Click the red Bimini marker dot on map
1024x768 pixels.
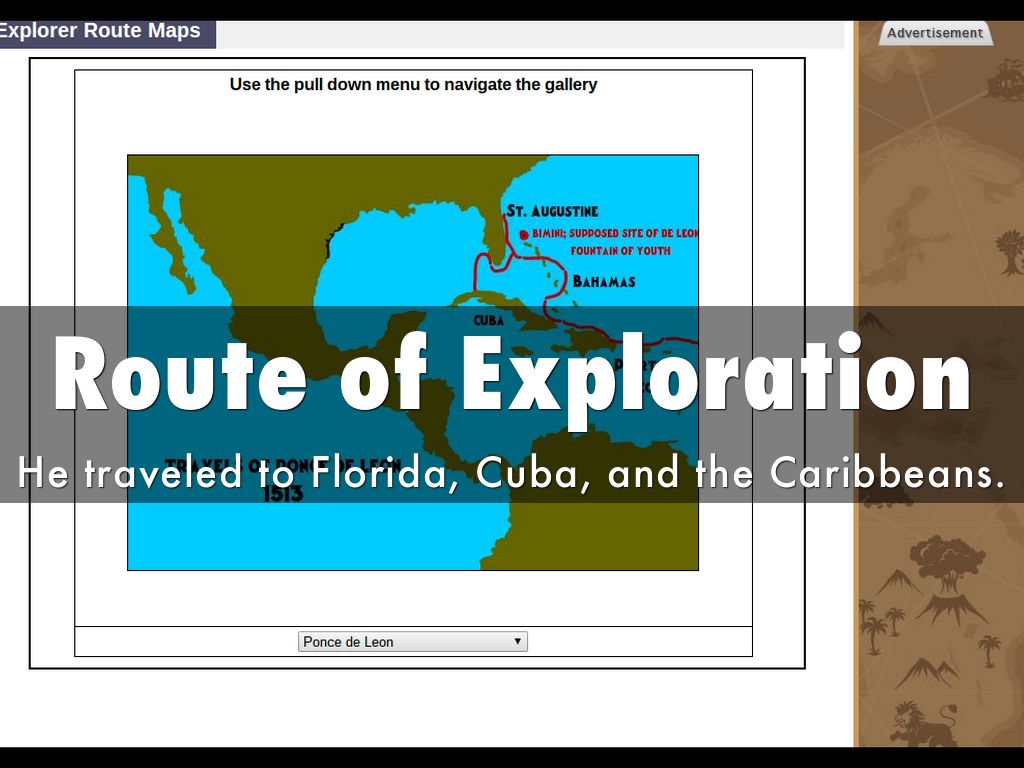tap(524, 235)
